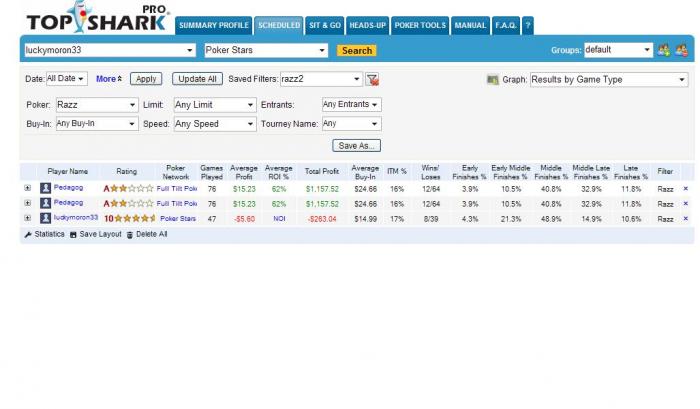The width and height of the screenshot is (700, 409).
Task: Collapse filters using the More link
Action: (108, 79)
